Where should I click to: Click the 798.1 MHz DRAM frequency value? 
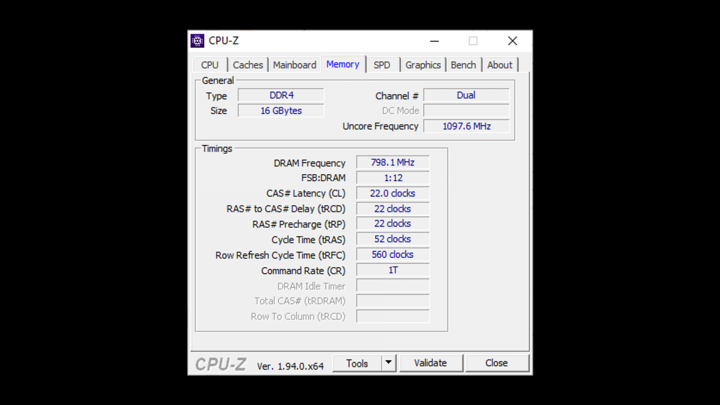pyautogui.click(x=393, y=163)
